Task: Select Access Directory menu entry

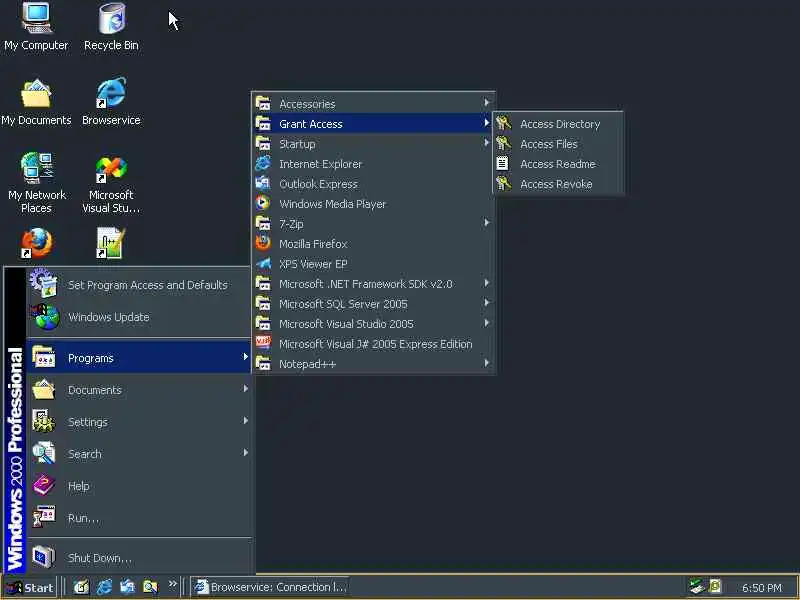Action: click(x=558, y=123)
